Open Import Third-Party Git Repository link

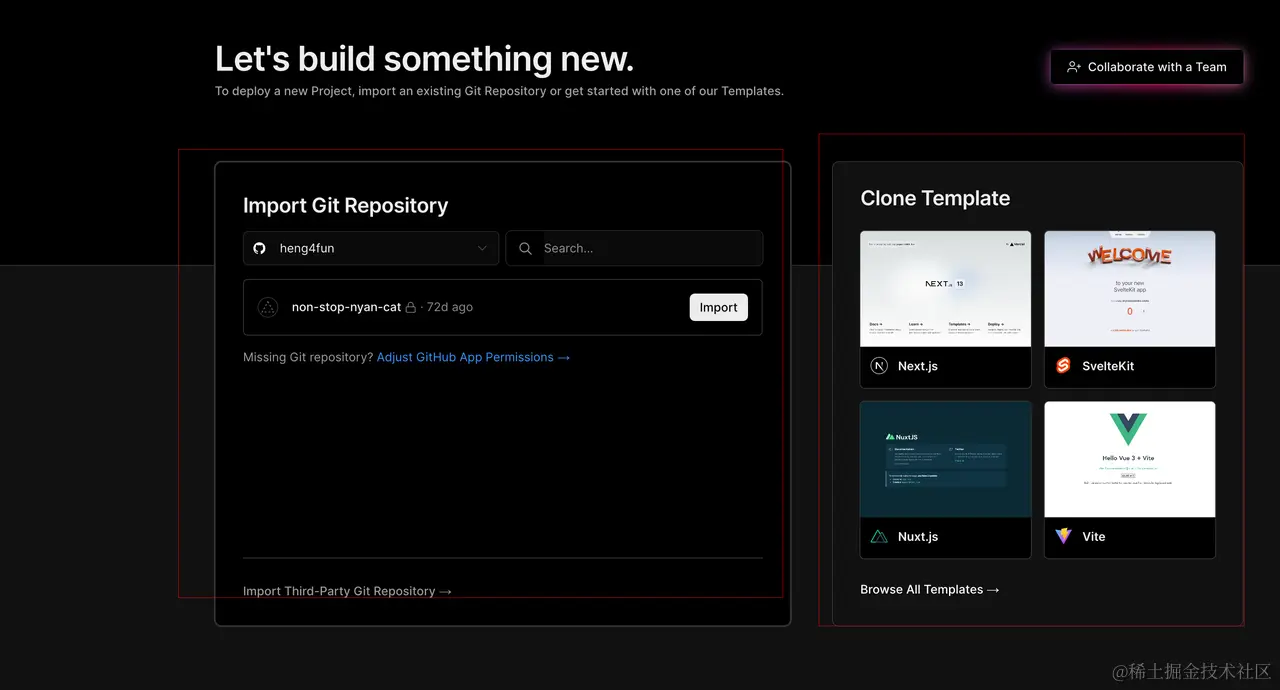coord(347,591)
